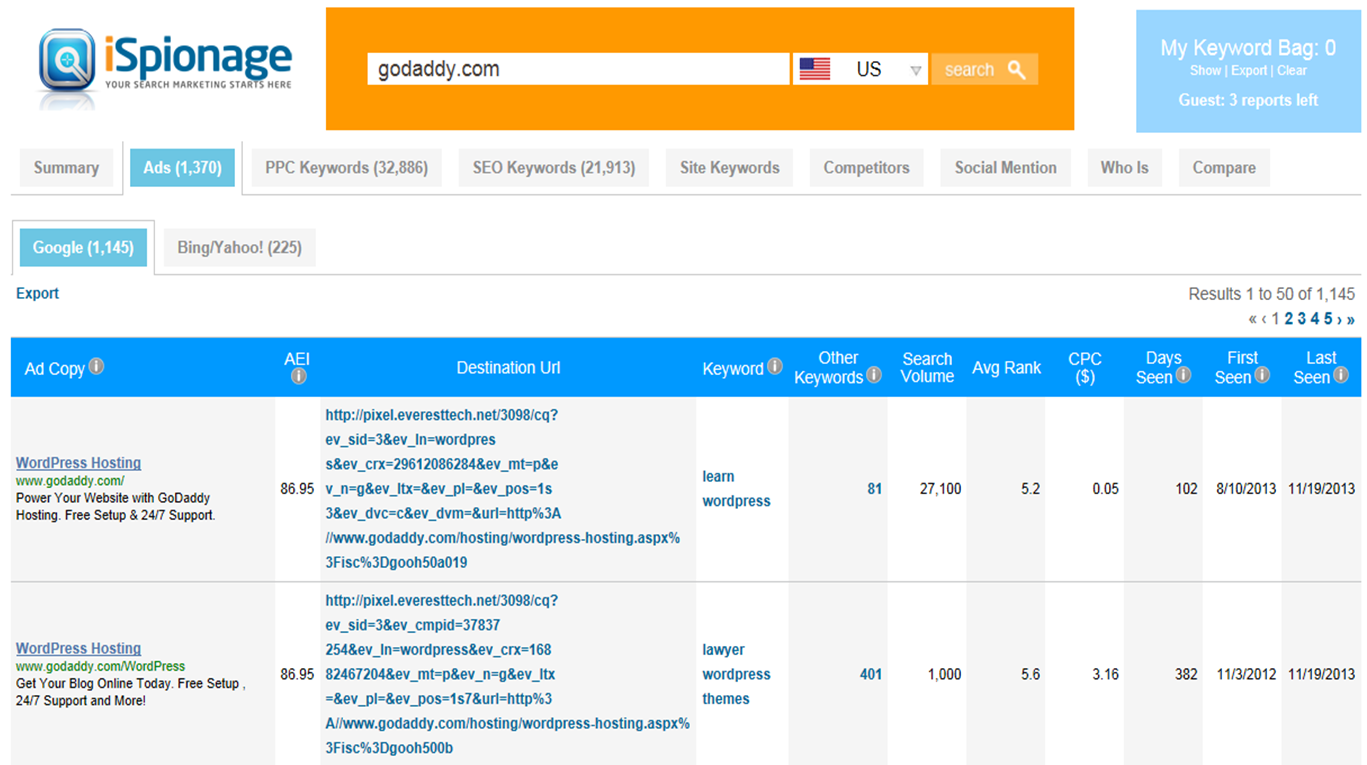Image resolution: width=1367 pixels, height=765 pixels.
Task: Click first seen date 8/10/2013
Action: [1246, 489]
